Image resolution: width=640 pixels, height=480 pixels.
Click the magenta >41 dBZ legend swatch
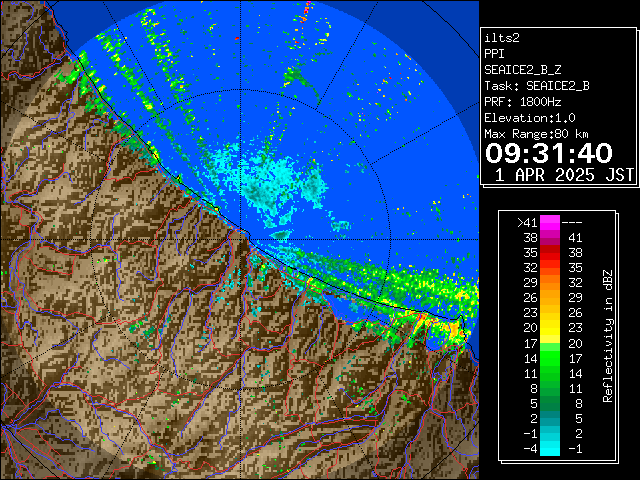[x=550, y=222]
